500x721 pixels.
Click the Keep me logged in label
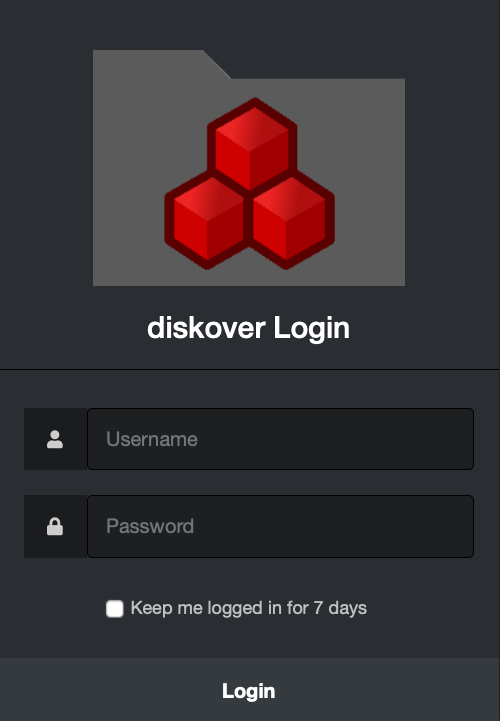248,608
